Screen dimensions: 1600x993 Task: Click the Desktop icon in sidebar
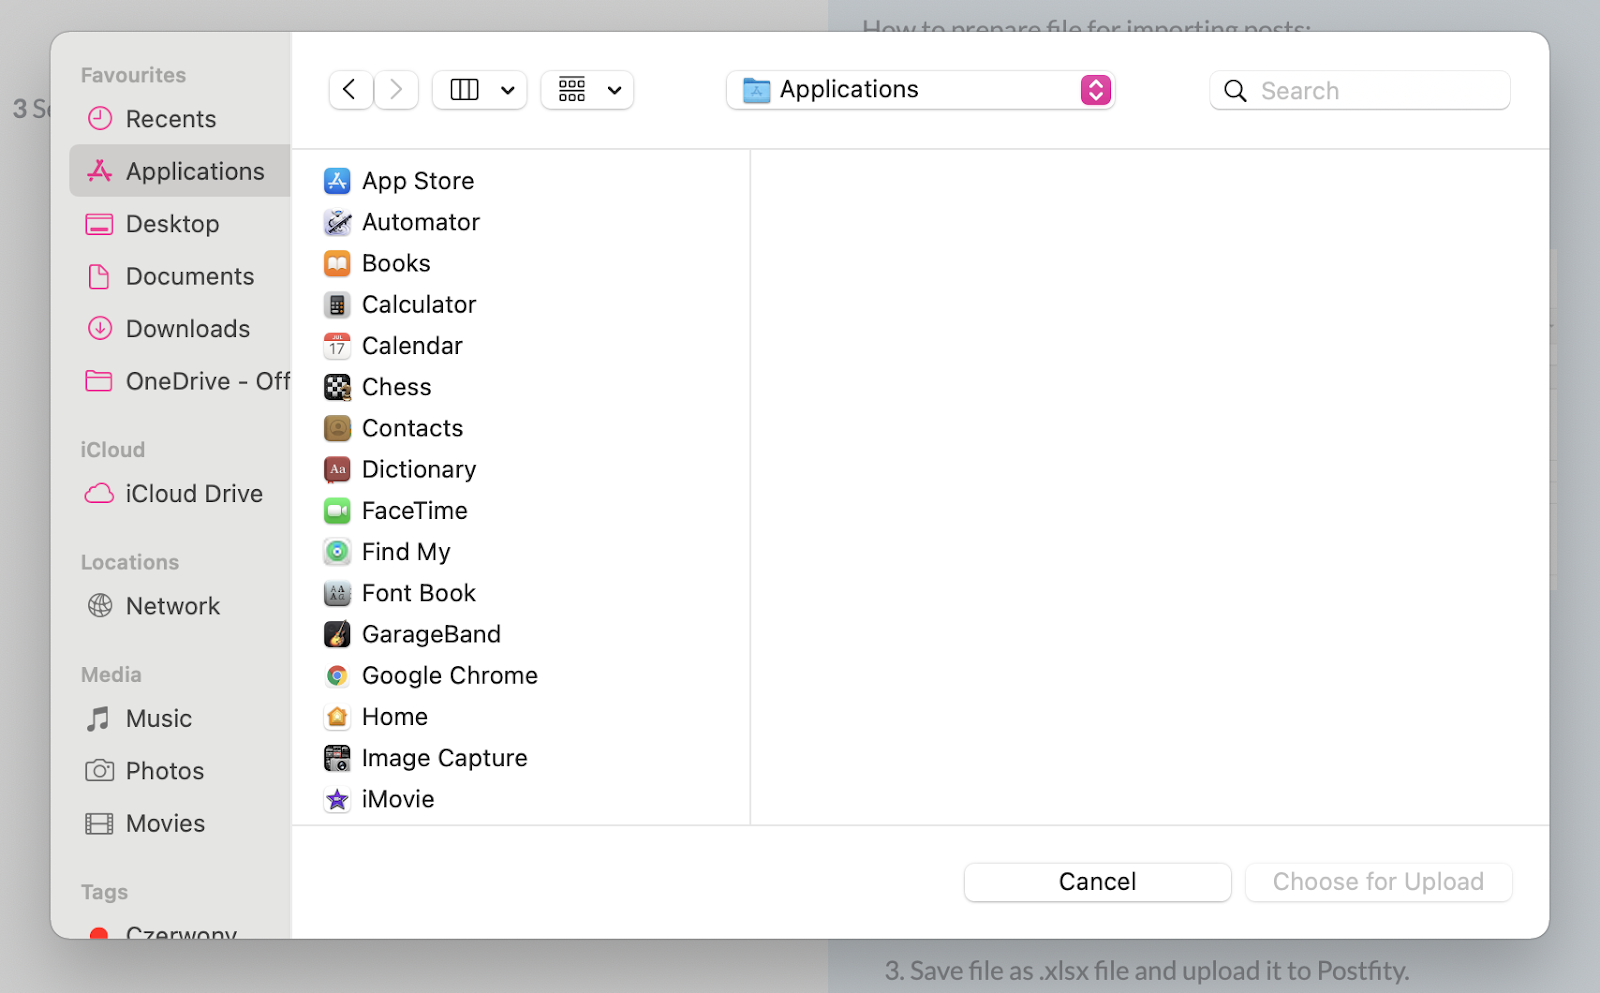(x=99, y=224)
